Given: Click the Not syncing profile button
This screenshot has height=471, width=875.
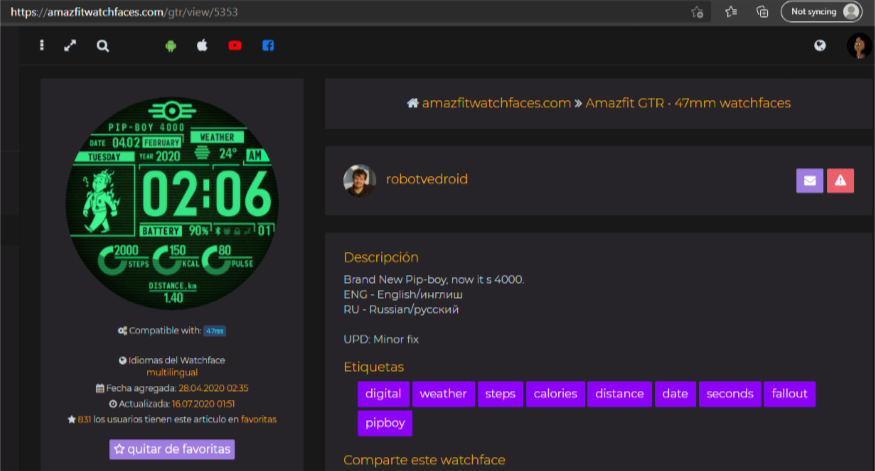Looking at the screenshot, I should (821, 12).
